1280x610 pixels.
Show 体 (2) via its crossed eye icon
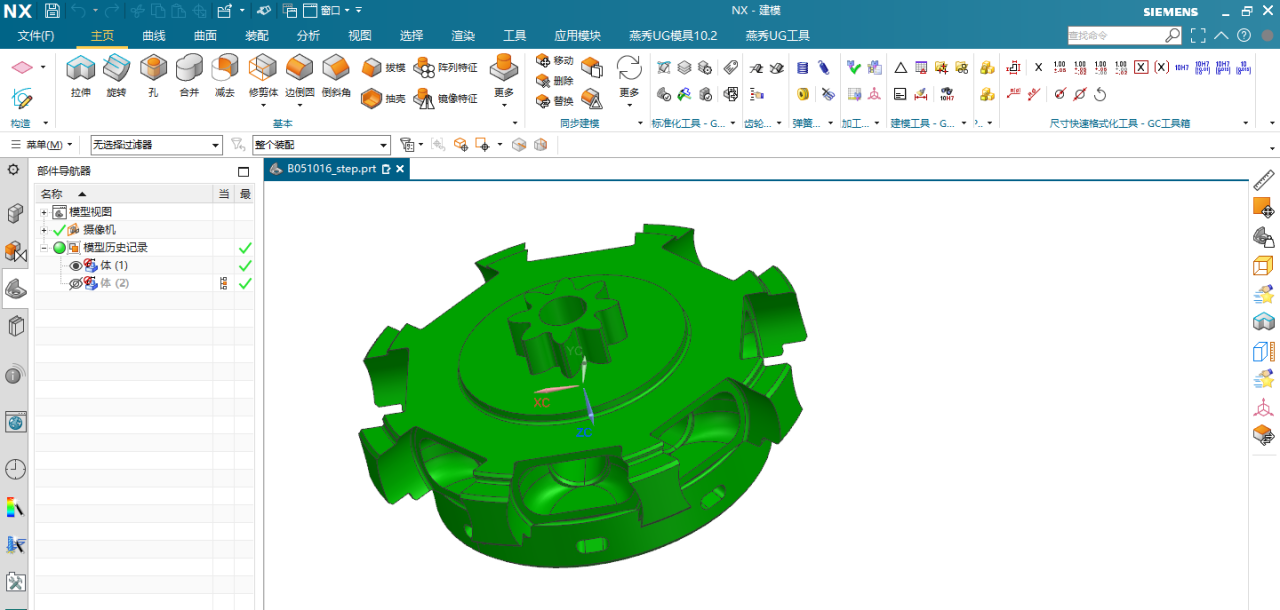tap(75, 284)
